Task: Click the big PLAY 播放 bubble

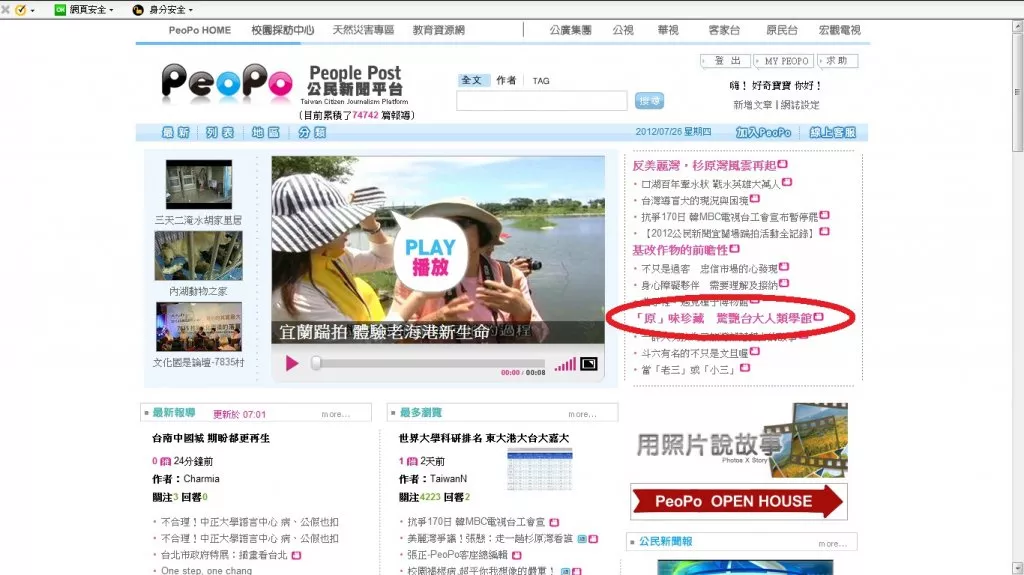Action: pyautogui.click(x=430, y=255)
